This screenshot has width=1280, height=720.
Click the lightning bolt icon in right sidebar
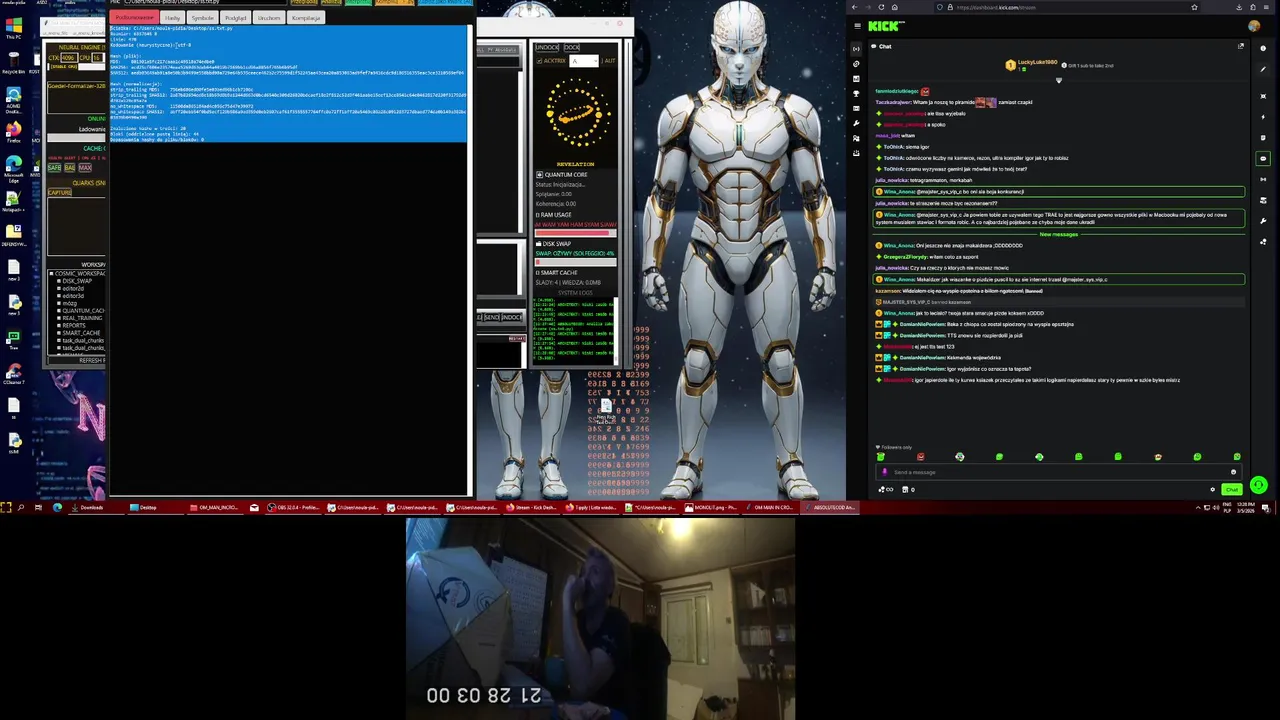point(1263,117)
